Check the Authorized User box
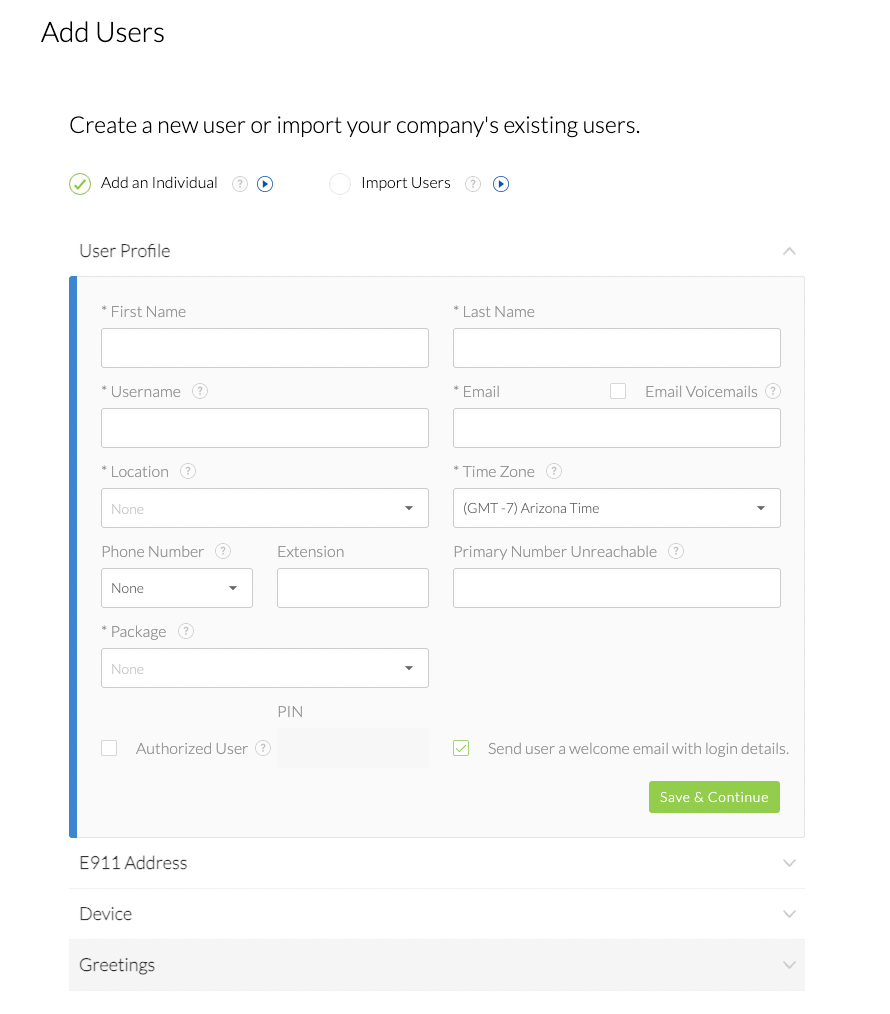Screen dimensions: 890x1014 pos(109,747)
